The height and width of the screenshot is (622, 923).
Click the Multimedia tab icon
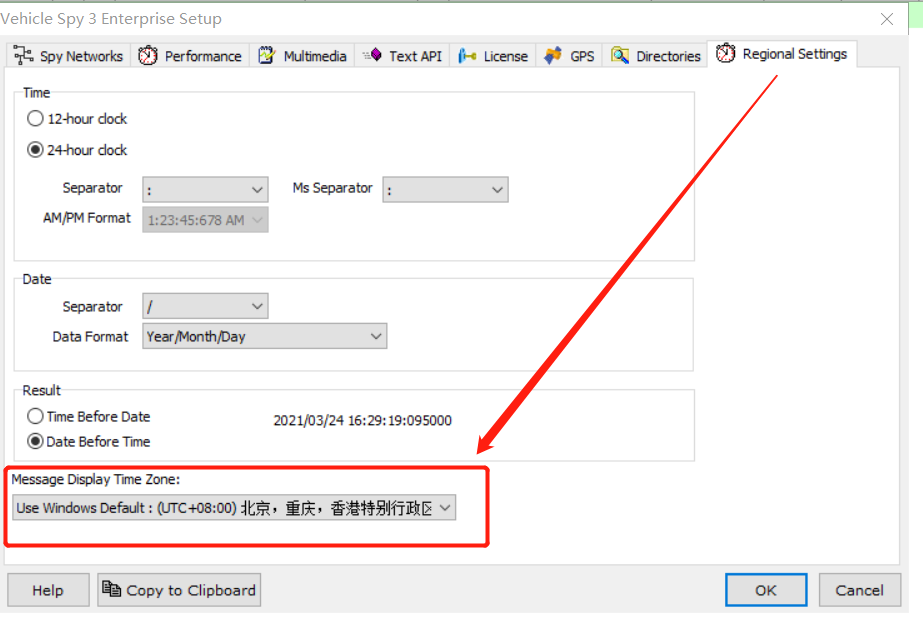[267, 55]
